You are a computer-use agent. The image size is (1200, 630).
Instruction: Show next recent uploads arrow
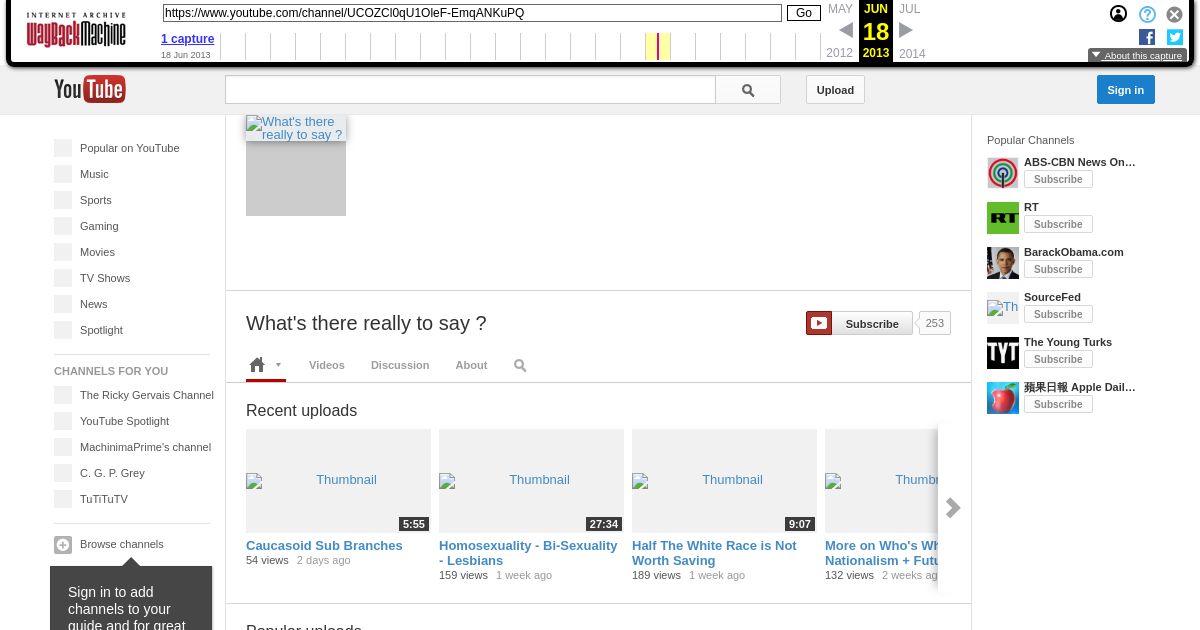(x=953, y=508)
